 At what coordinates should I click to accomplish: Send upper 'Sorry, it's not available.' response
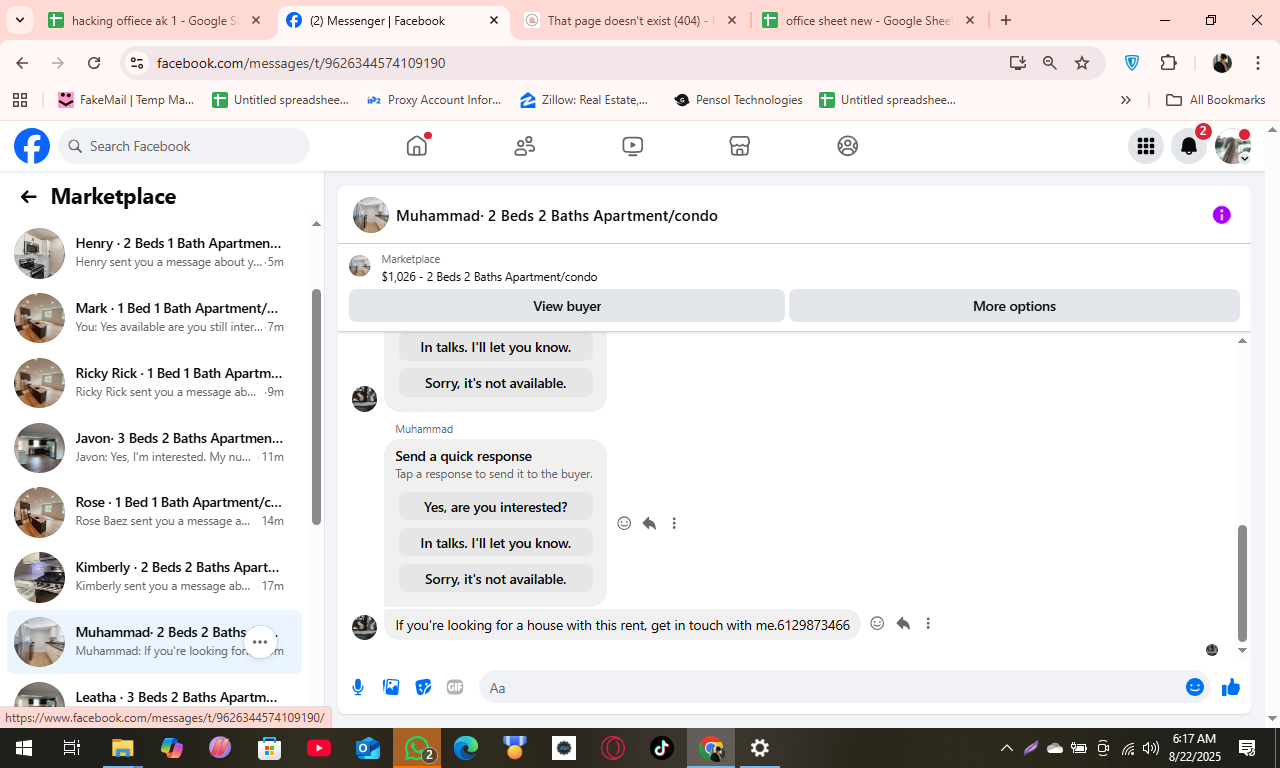point(495,383)
